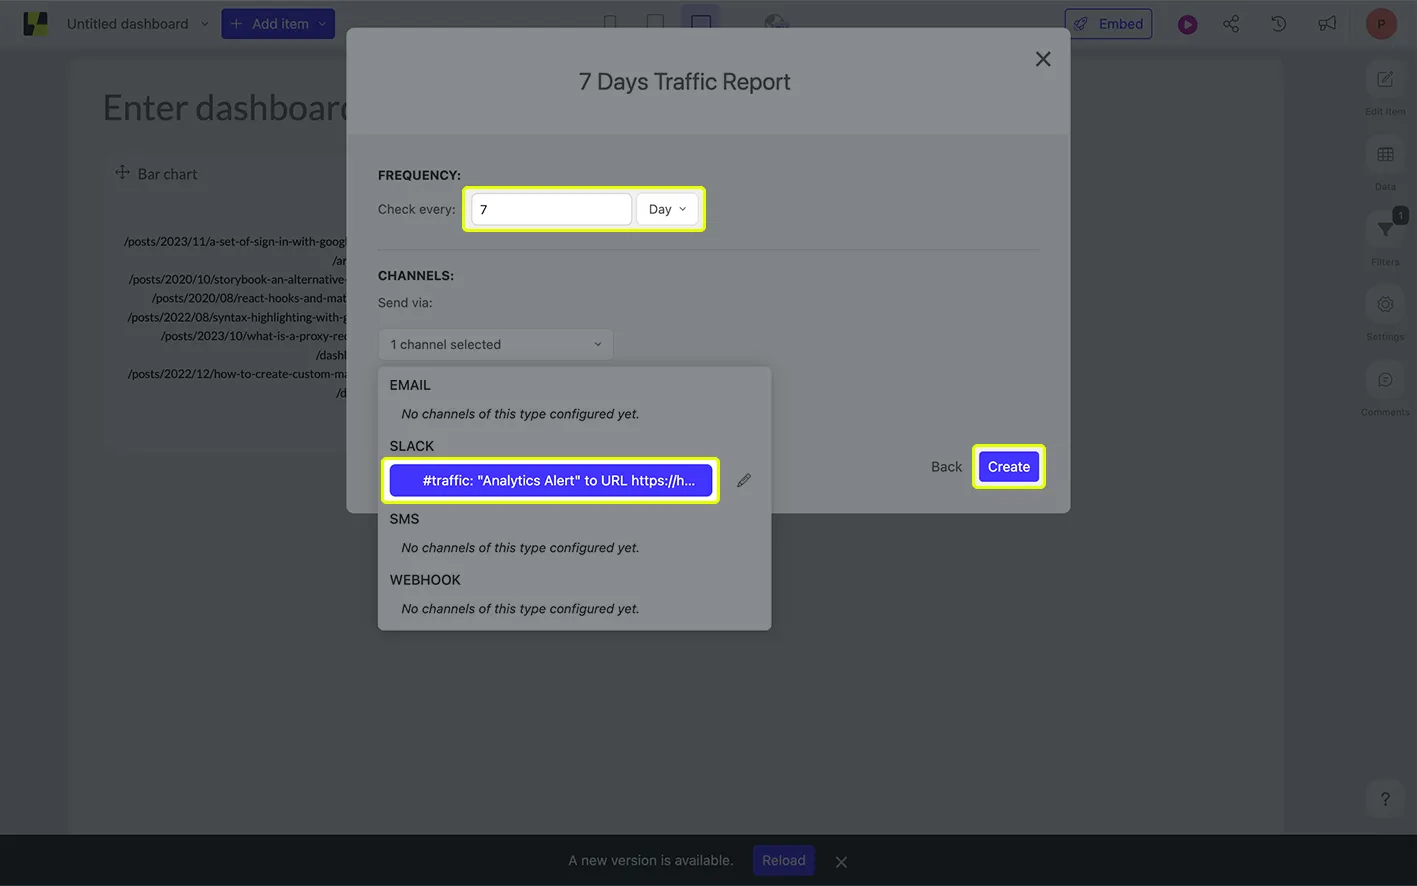Open the 1 channel selected dropdown
Screen dimensions: 1417x886
496,344
